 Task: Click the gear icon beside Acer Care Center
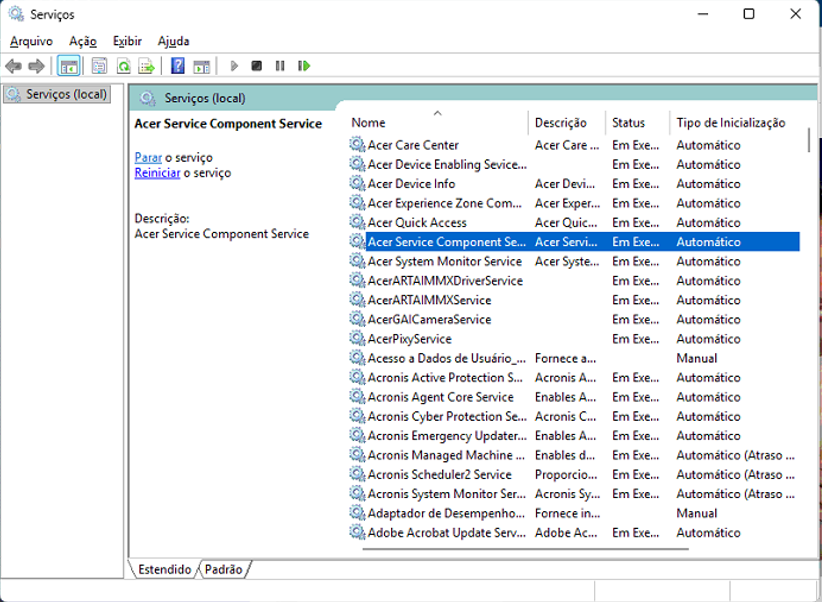click(358, 145)
